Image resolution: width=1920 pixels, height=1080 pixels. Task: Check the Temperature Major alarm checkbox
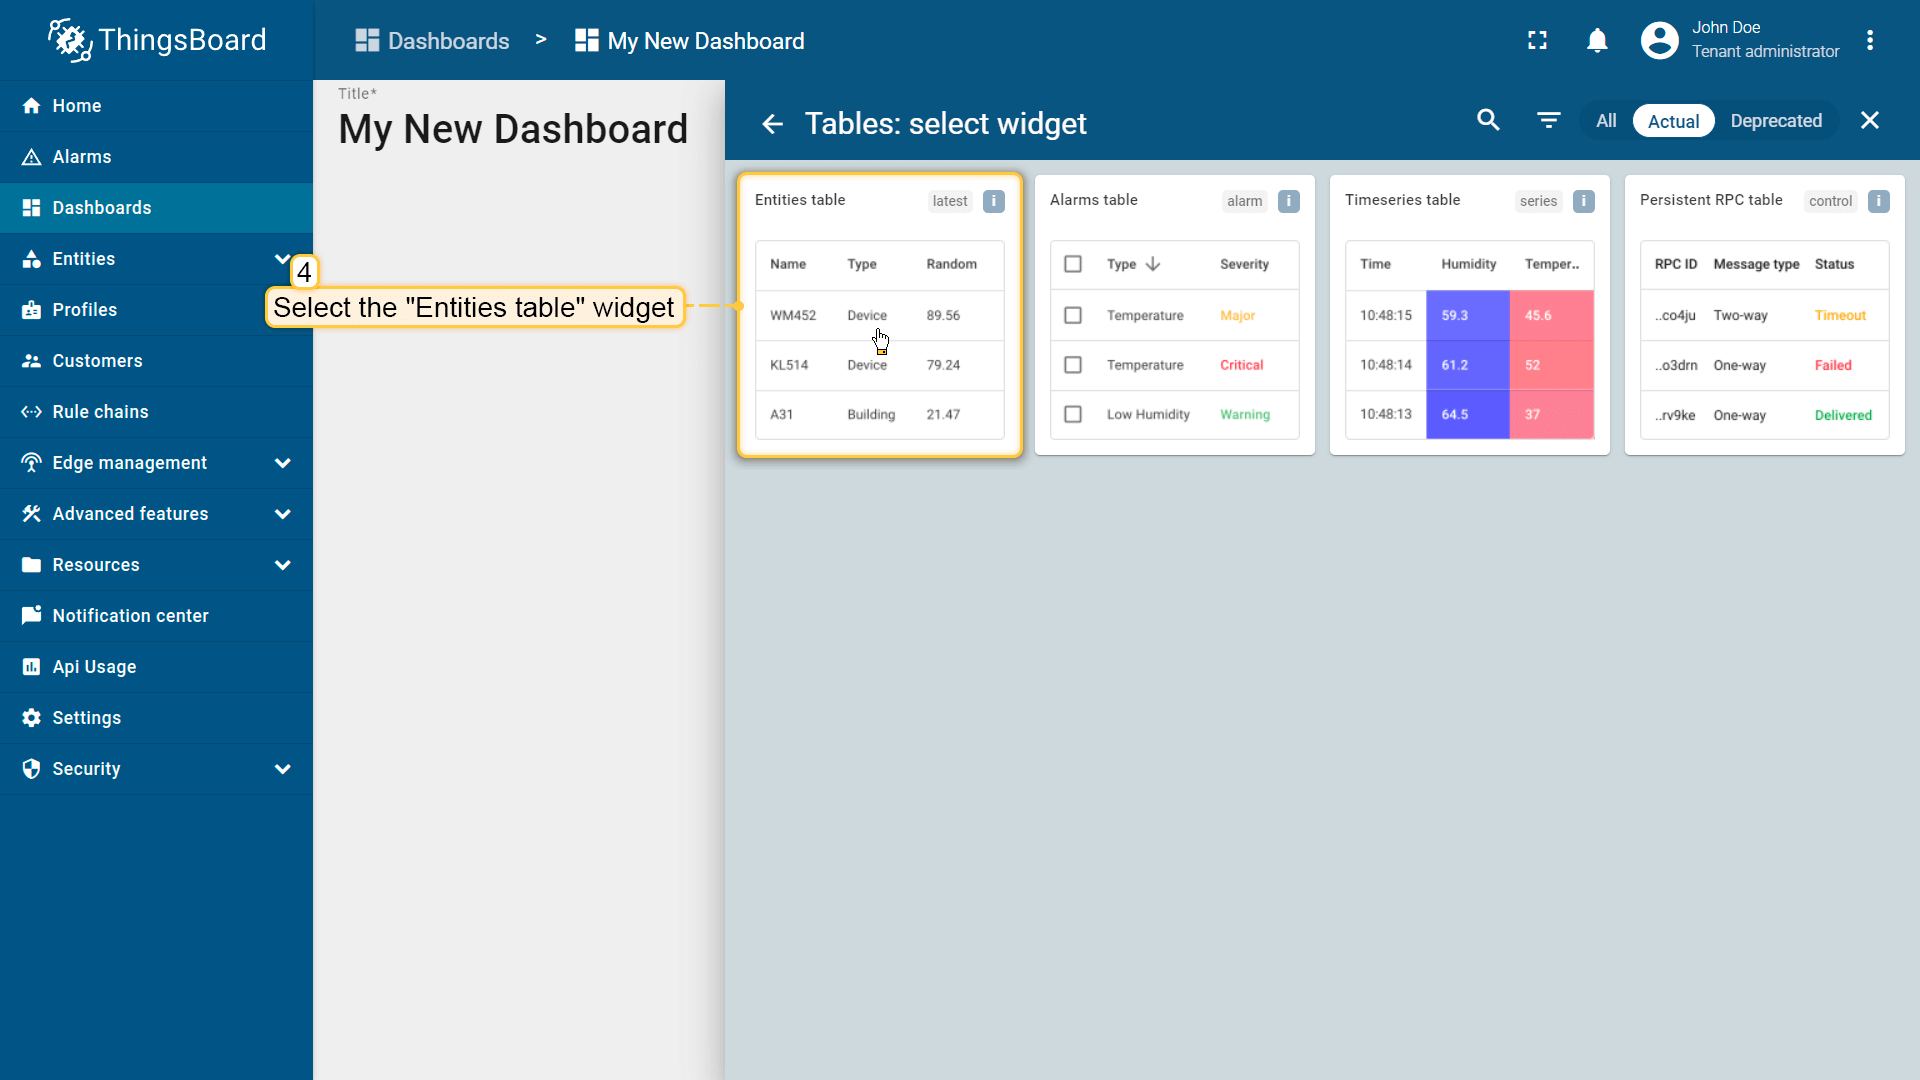point(1073,315)
